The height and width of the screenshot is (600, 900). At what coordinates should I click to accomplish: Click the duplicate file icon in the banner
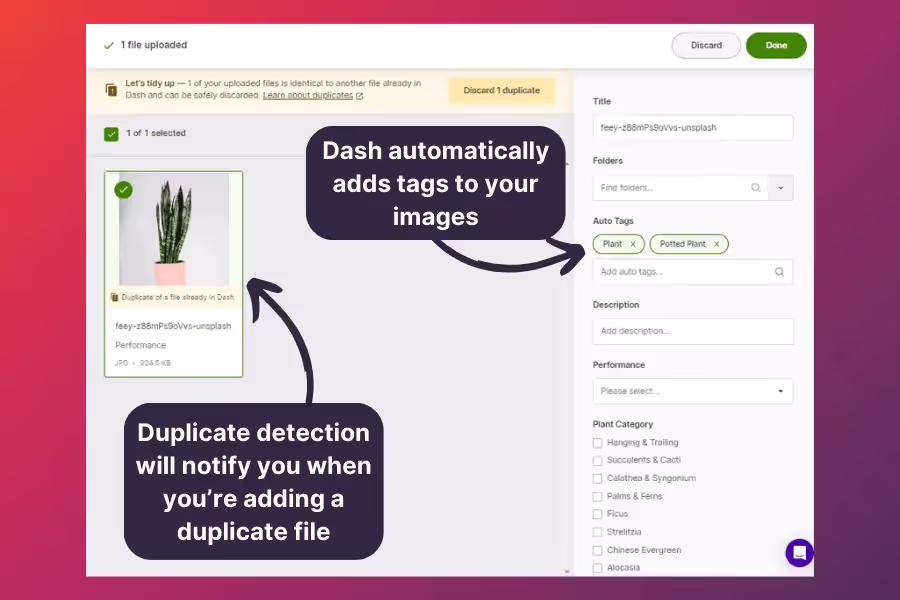tap(111, 90)
